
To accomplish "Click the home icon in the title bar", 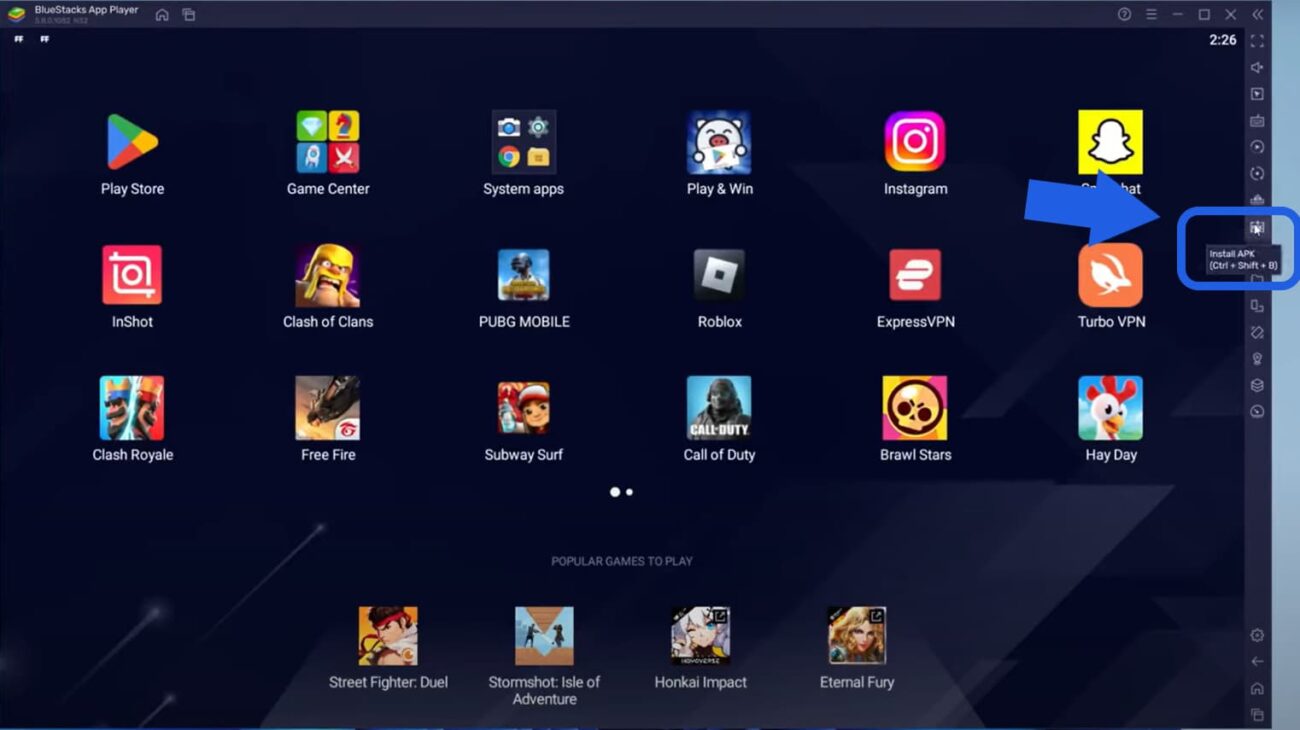I will 162,15.
